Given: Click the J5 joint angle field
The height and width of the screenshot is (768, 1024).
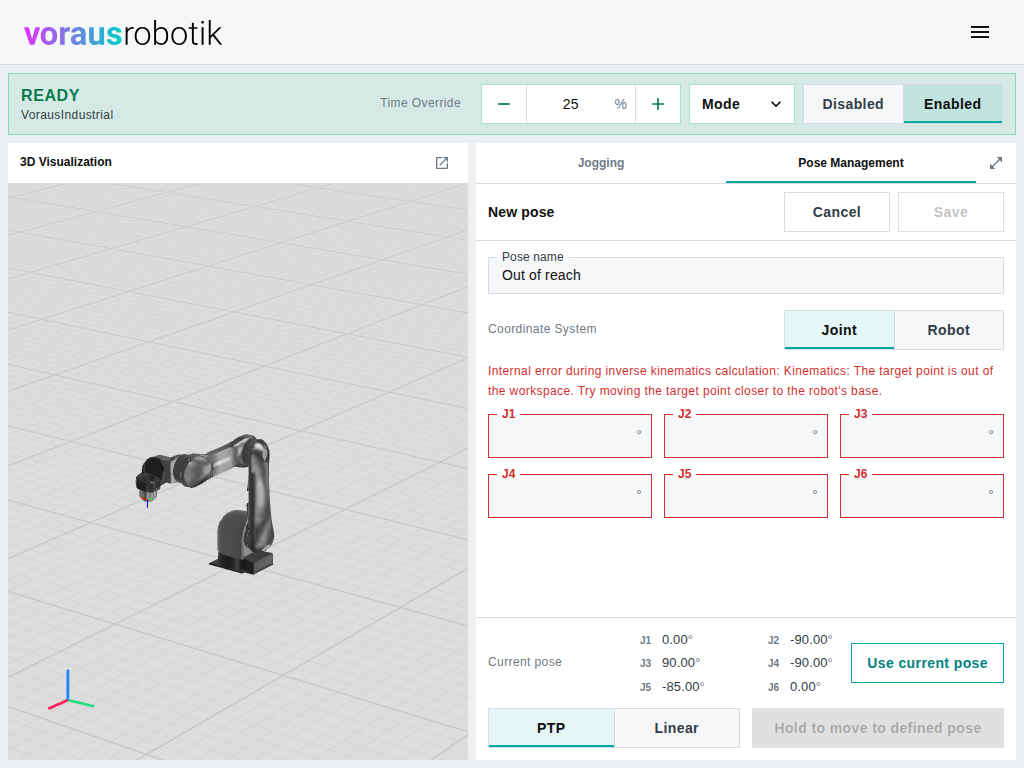Looking at the screenshot, I should (x=745, y=496).
